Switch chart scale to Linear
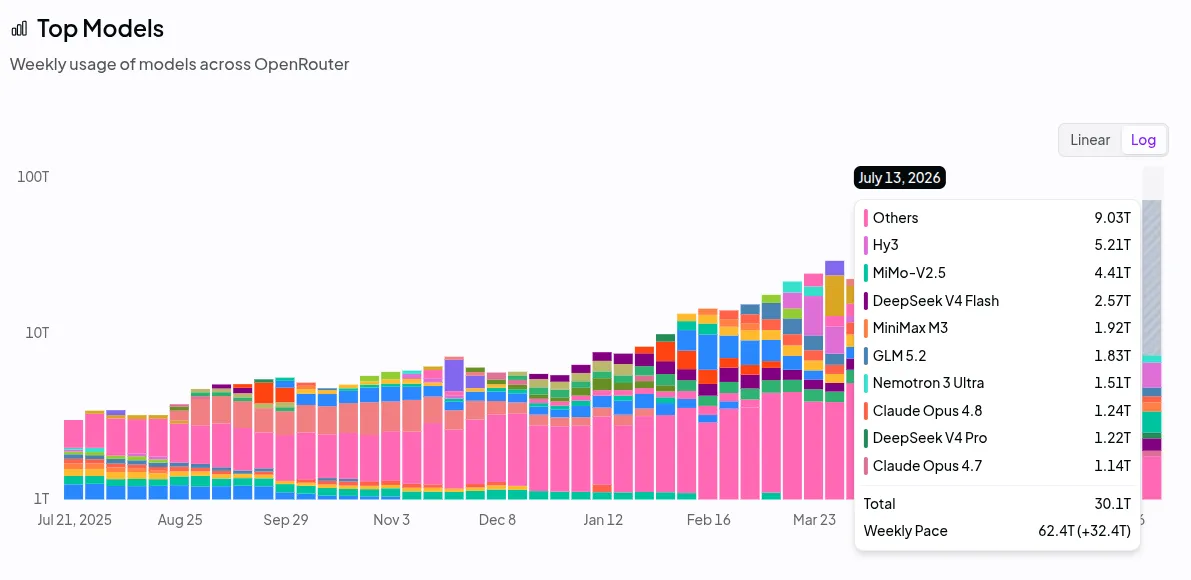Screen dimensions: 1191x580 point(1090,140)
